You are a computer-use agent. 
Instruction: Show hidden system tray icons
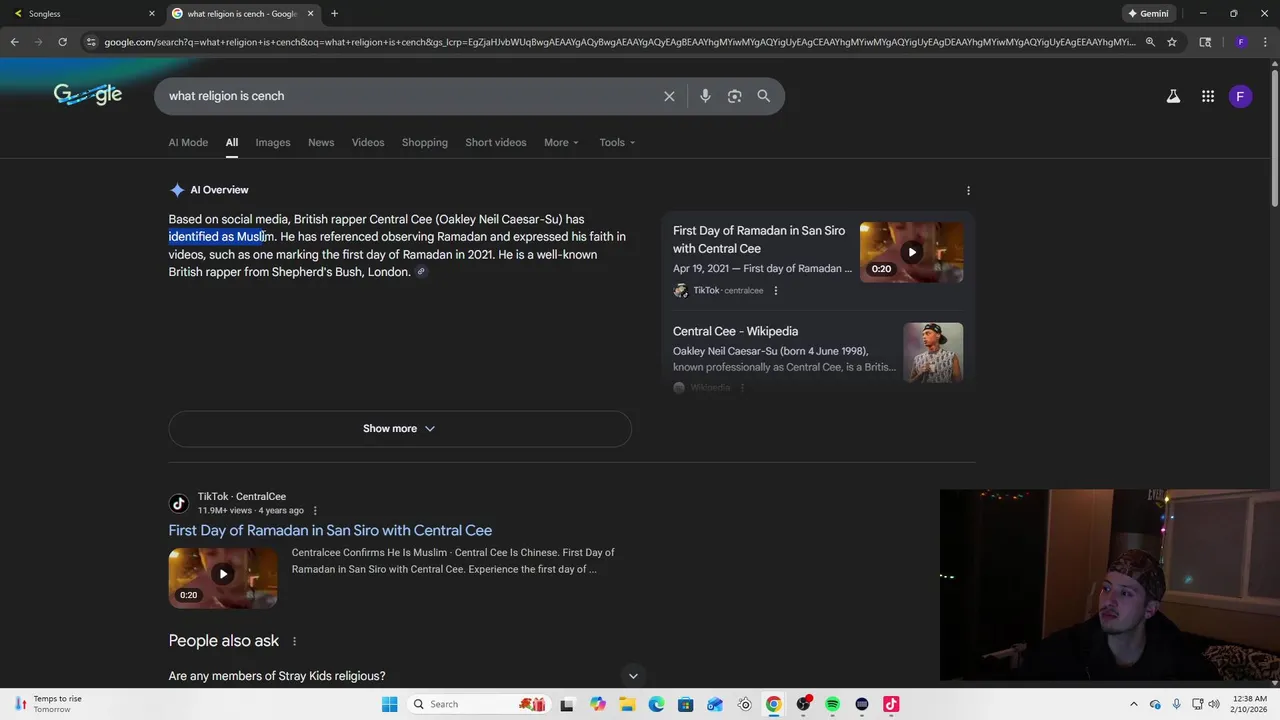(x=1133, y=704)
